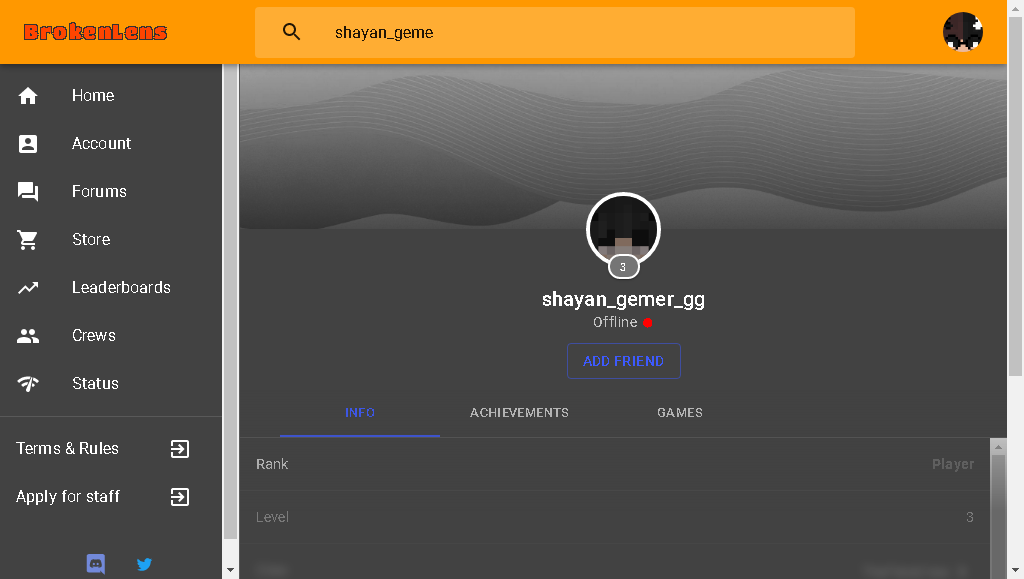Click the Leaderboards trend icon
Viewport: 1024px width, 579px height.
(x=27, y=287)
